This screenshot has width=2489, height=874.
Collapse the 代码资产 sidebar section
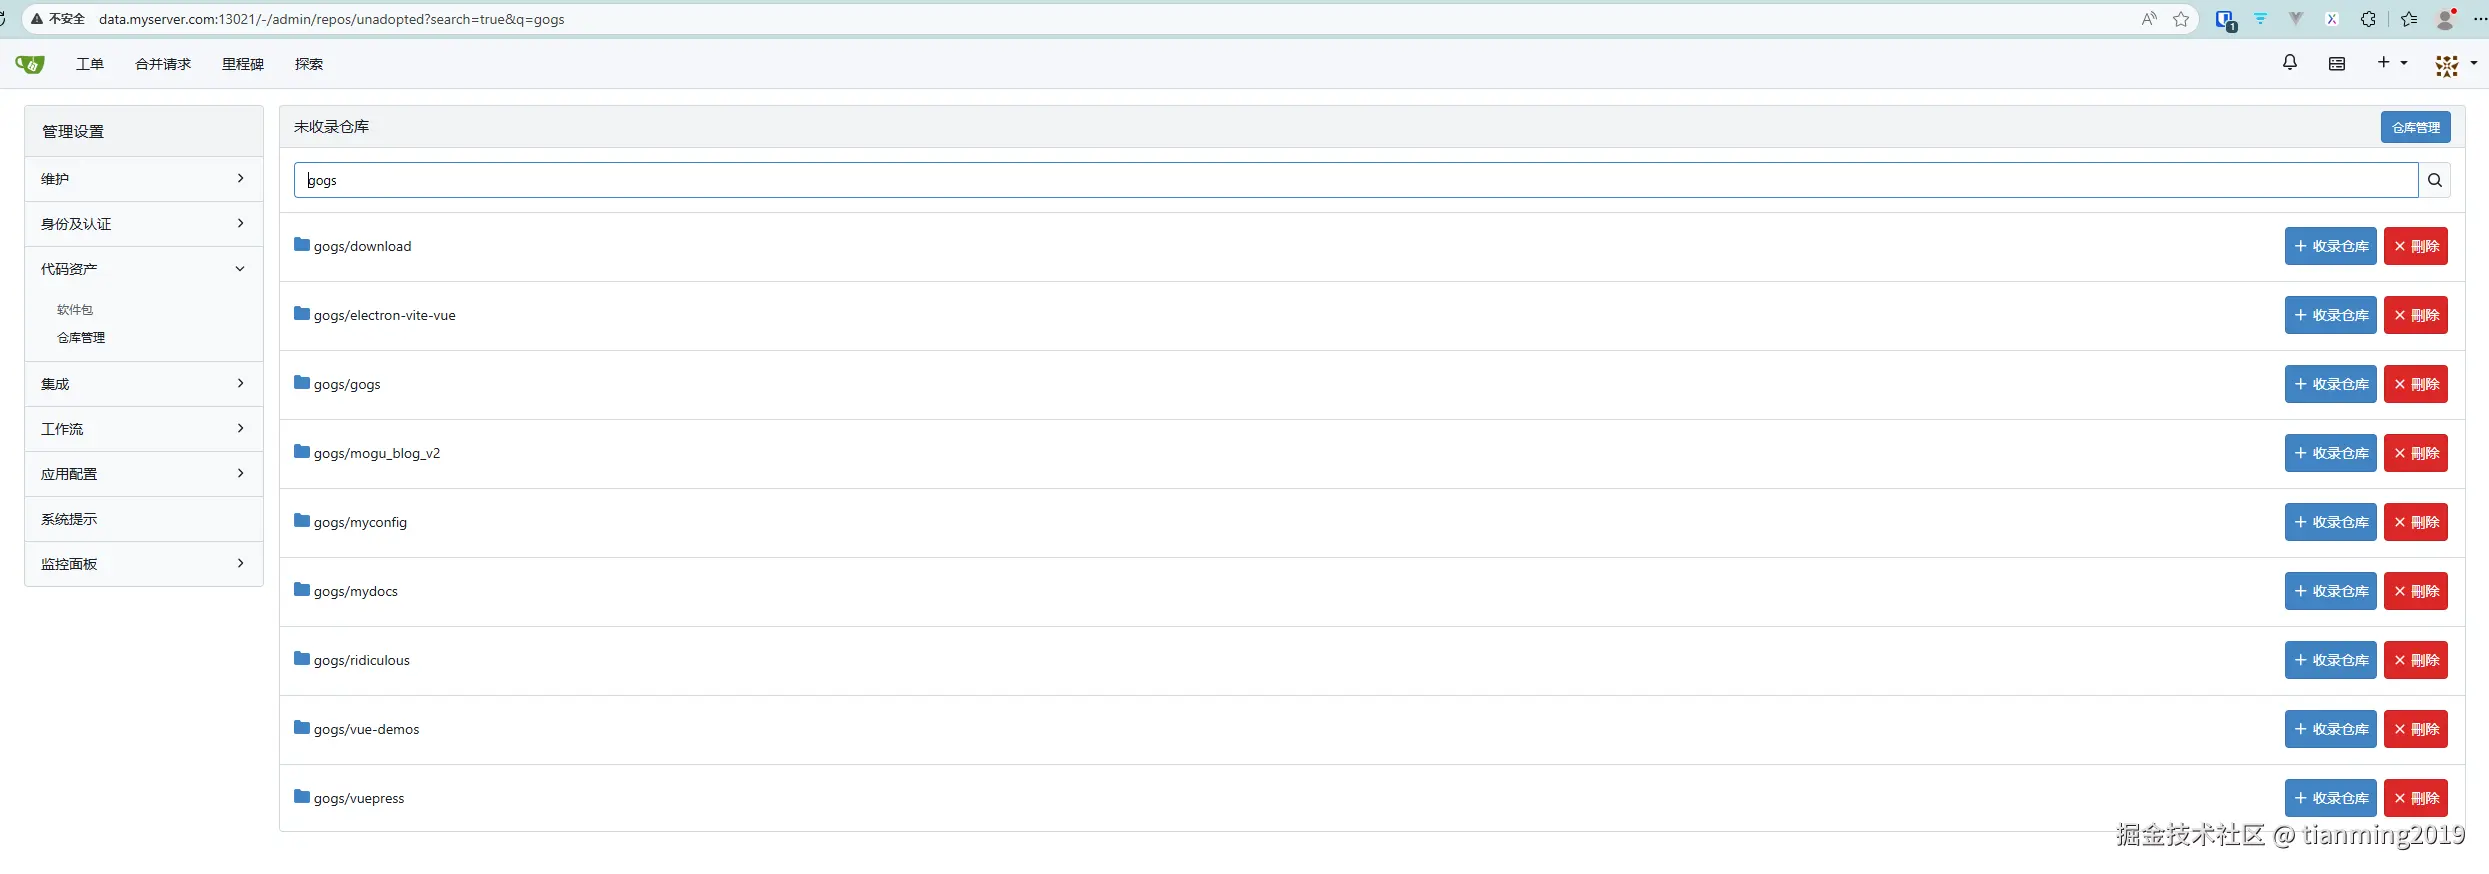143,269
